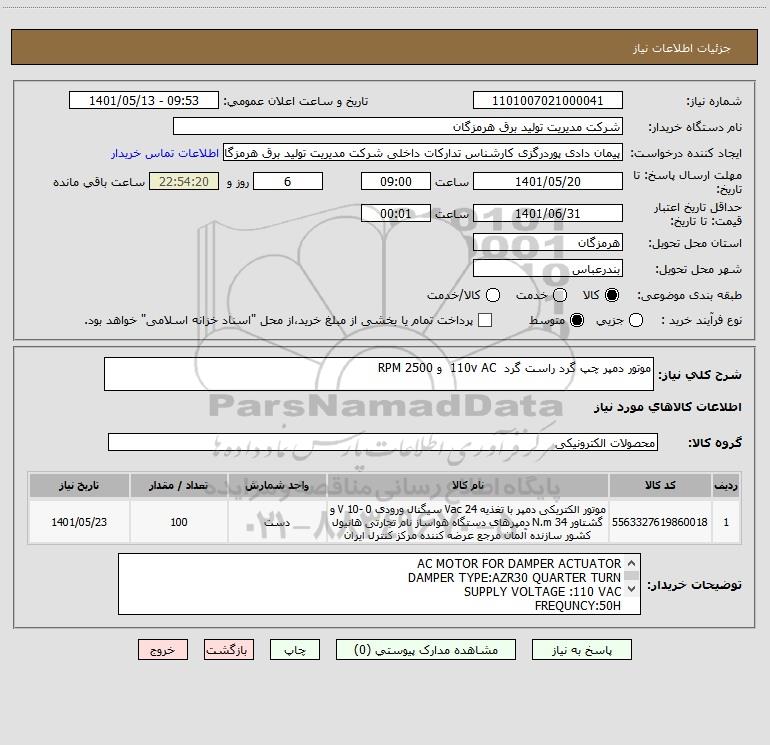Click the line DAMPER TYPE:AZR30 QUARTER TURN
Screen dimensions: 770x745
pos(514,578)
